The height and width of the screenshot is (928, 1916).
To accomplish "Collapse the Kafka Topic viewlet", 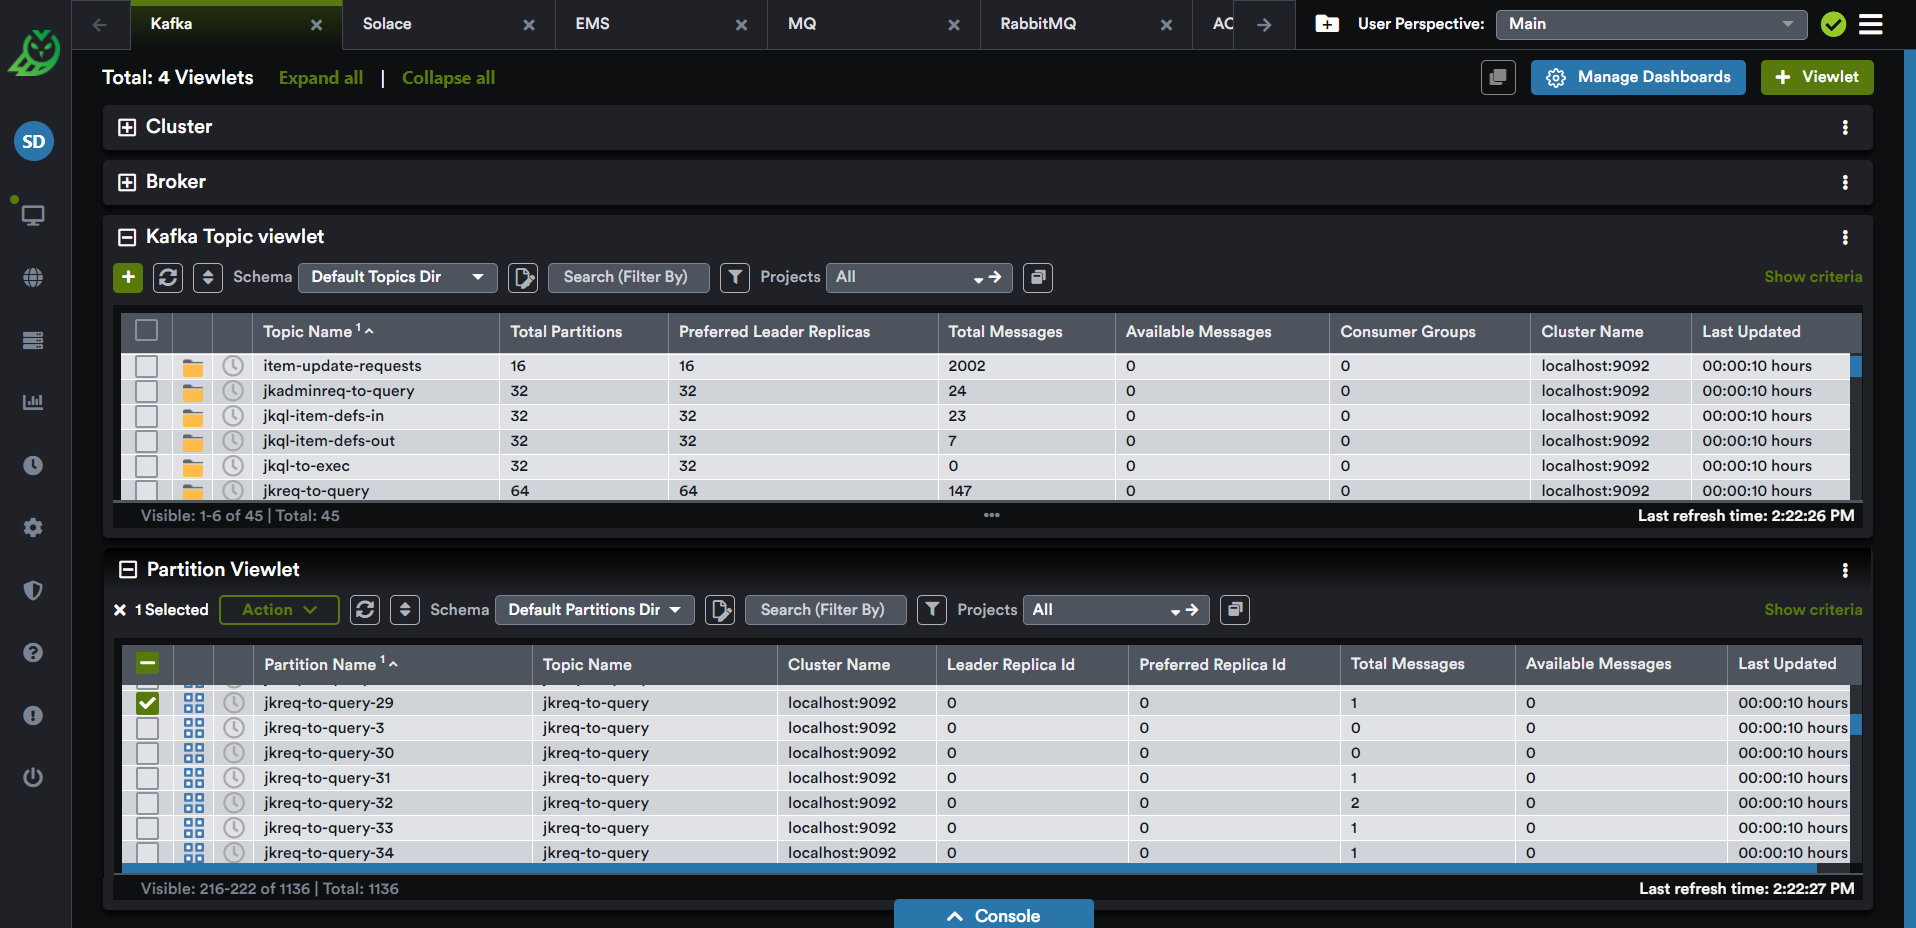I will 127,237.
